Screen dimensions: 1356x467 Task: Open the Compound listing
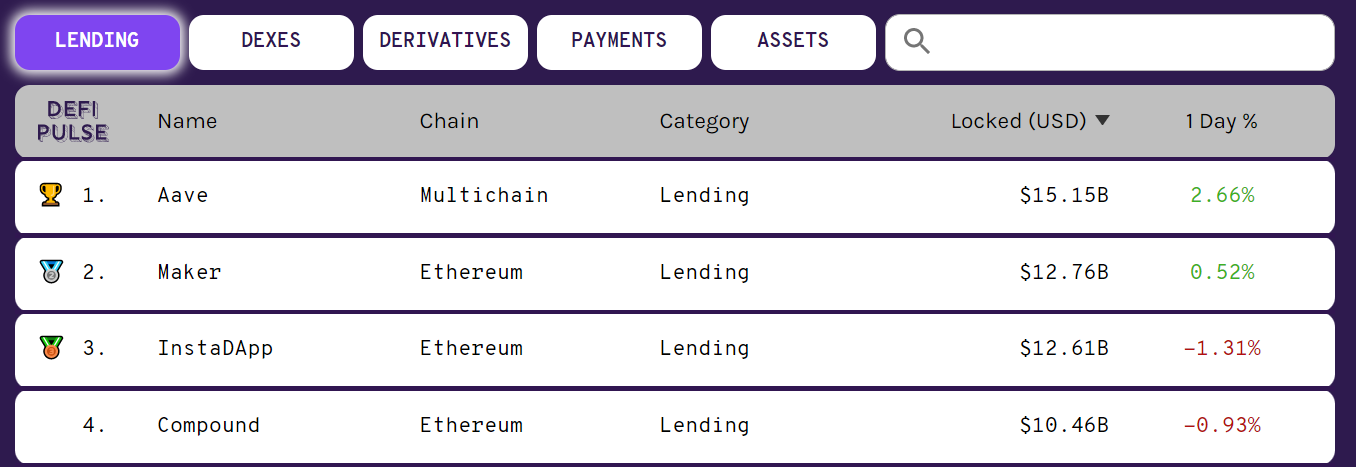[675, 426]
